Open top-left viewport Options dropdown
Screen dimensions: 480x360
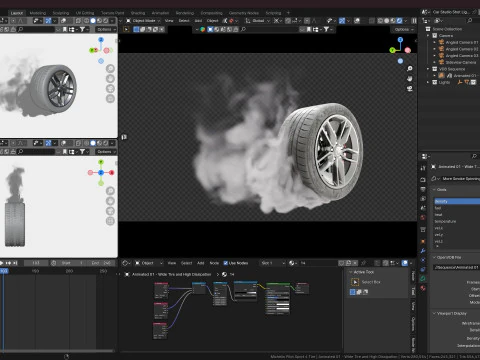(x=106, y=29)
